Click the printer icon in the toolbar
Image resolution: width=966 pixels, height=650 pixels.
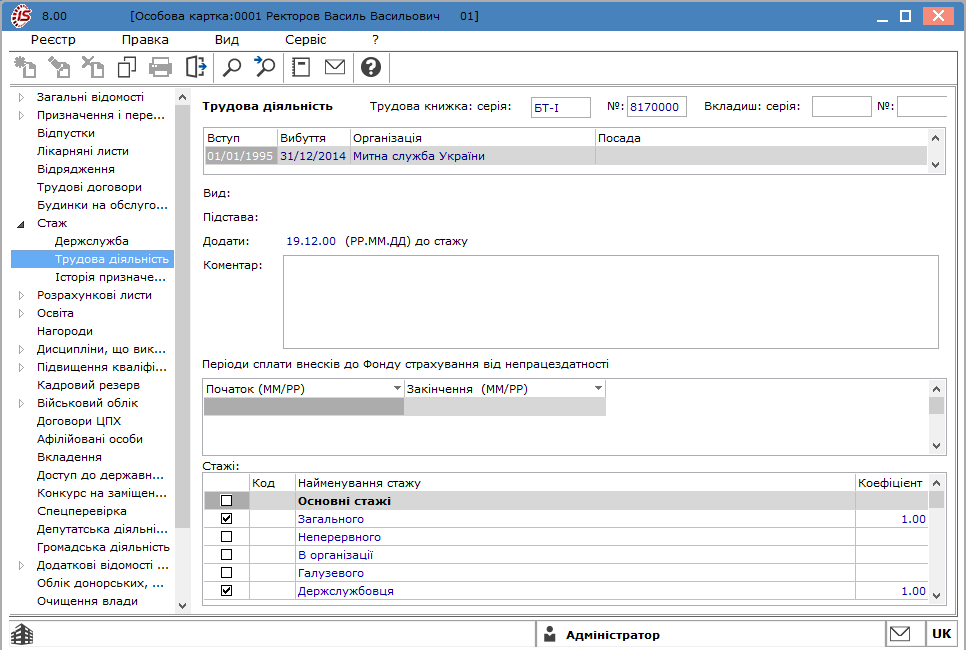[x=161, y=67]
